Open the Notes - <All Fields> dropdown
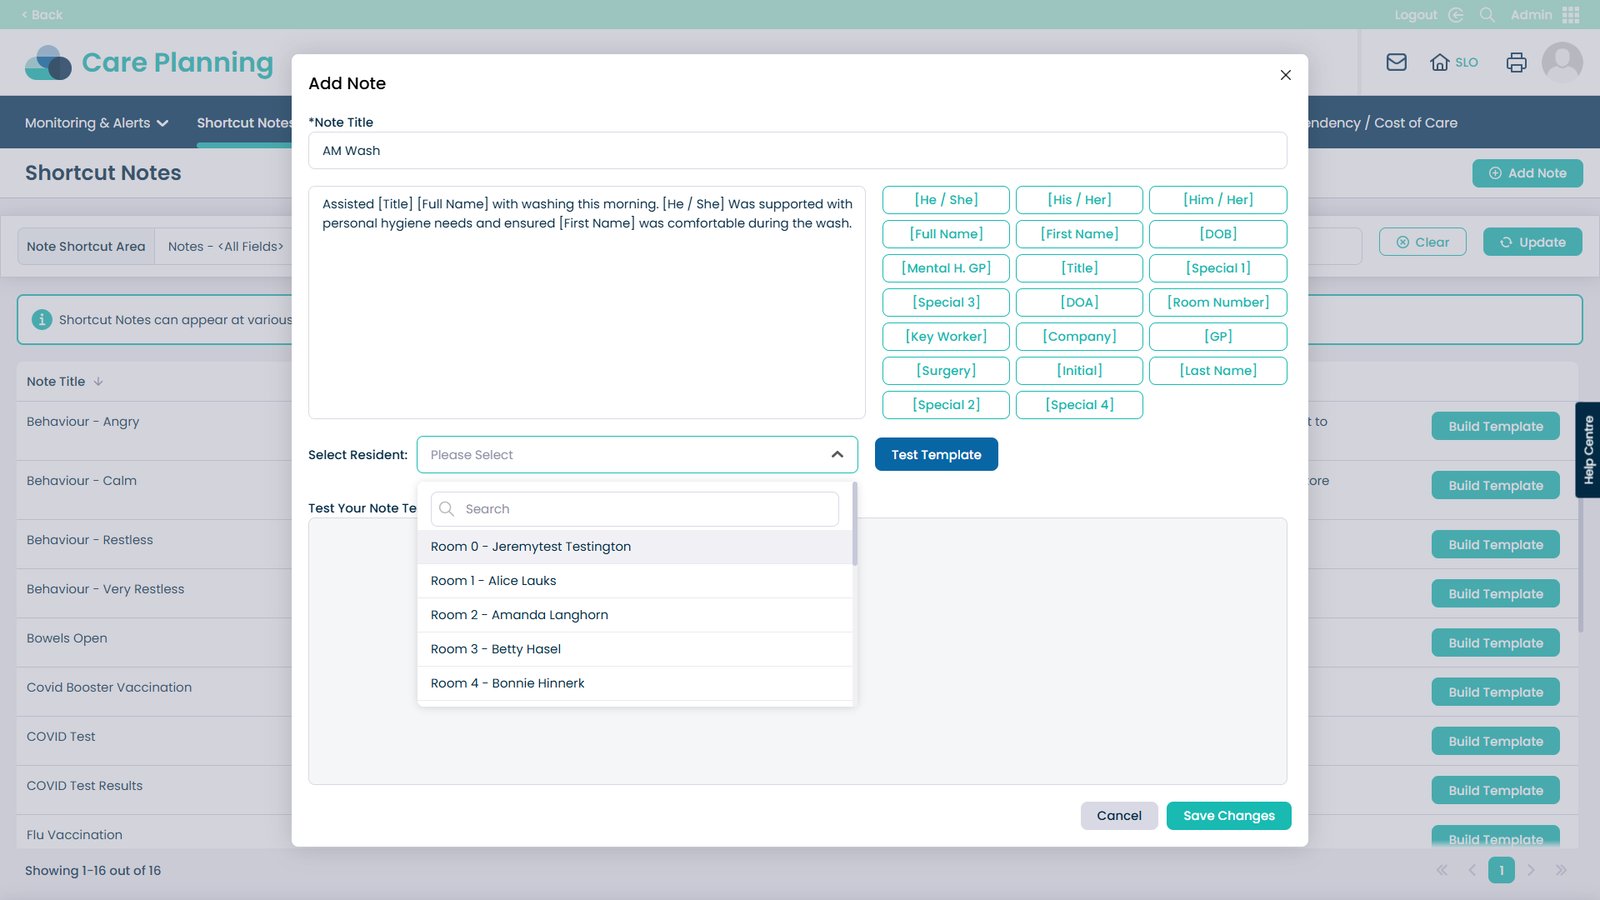The width and height of the screenshot is (1600, 900). (225, 246)
